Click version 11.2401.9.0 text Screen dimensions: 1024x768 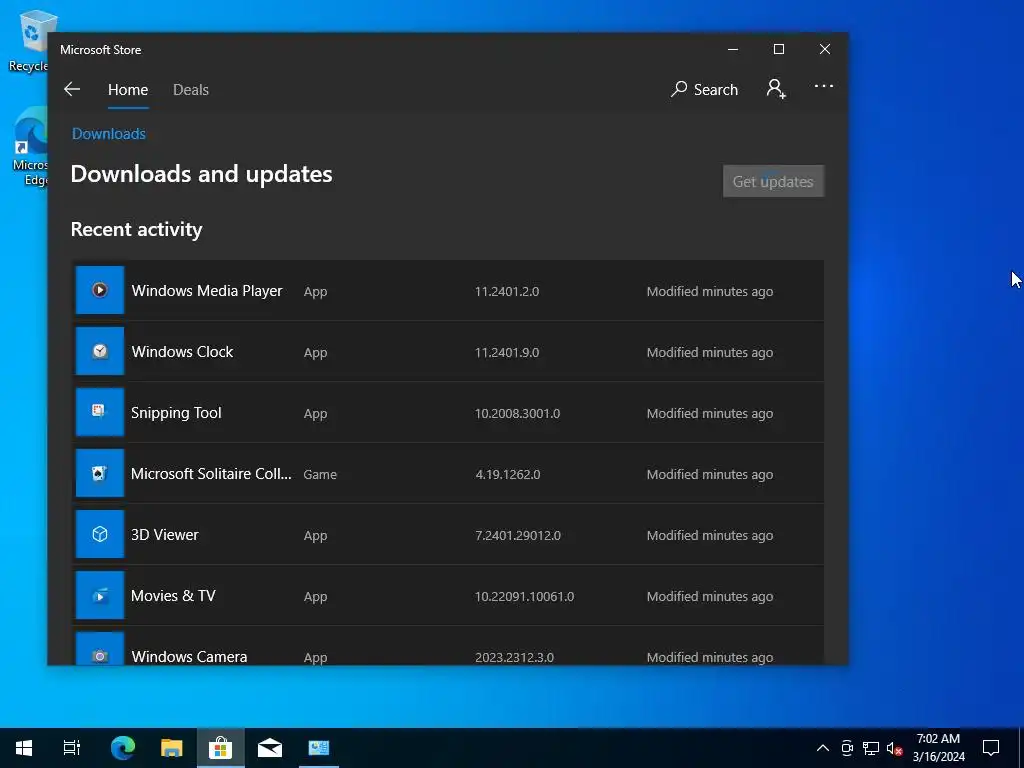tap(507, 353)
